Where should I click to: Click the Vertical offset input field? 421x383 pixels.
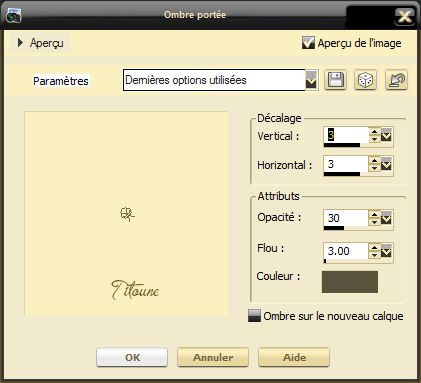pos(346,135)
